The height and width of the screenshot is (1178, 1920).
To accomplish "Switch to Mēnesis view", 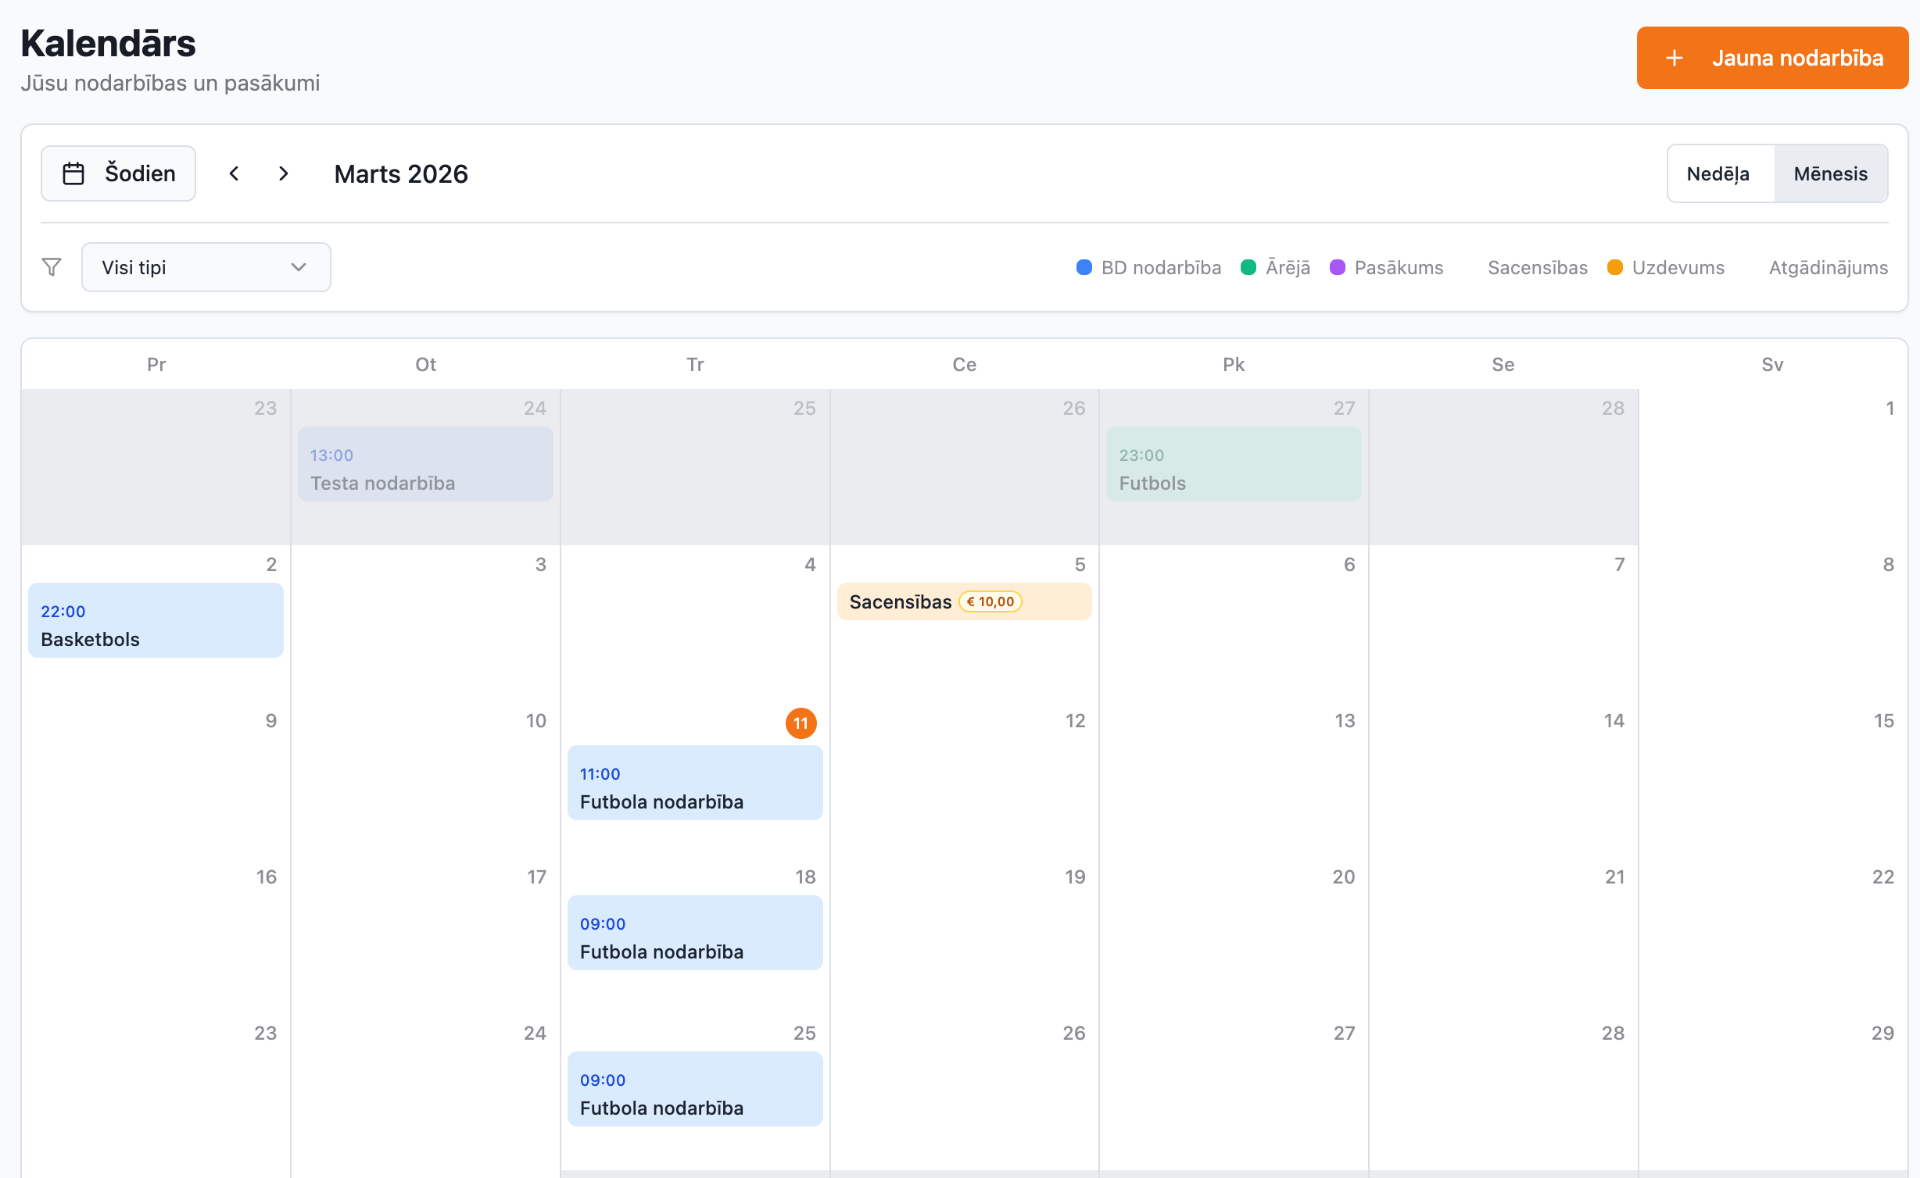I will pos(1830,174).
